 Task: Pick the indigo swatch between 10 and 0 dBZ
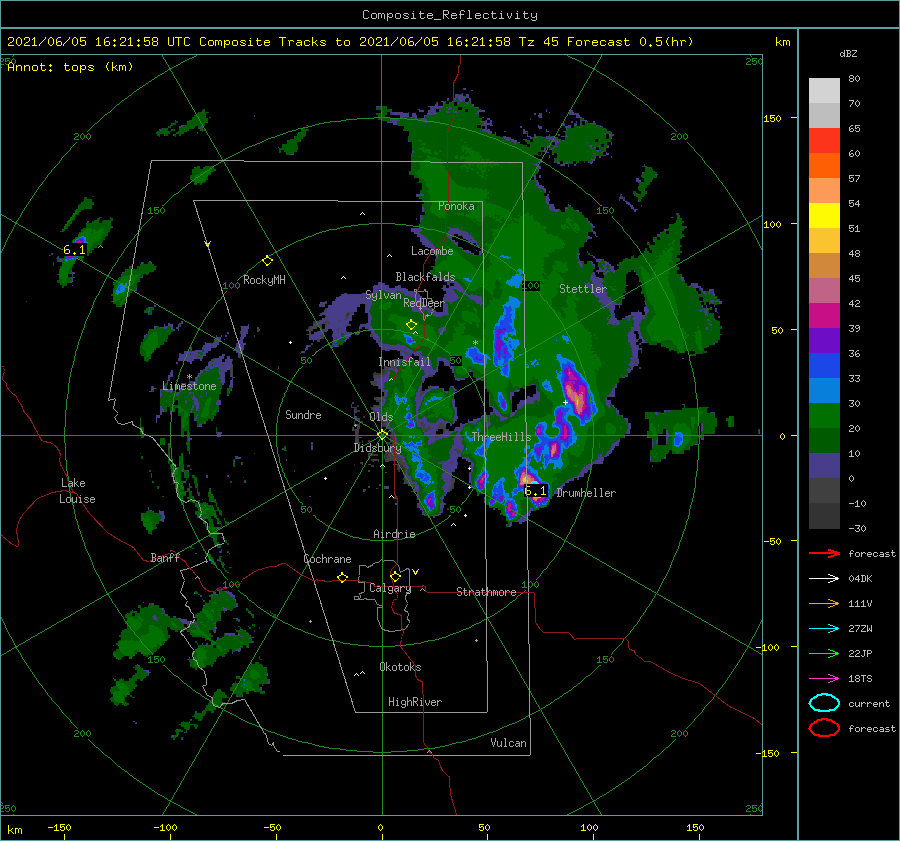coord(824,466)
